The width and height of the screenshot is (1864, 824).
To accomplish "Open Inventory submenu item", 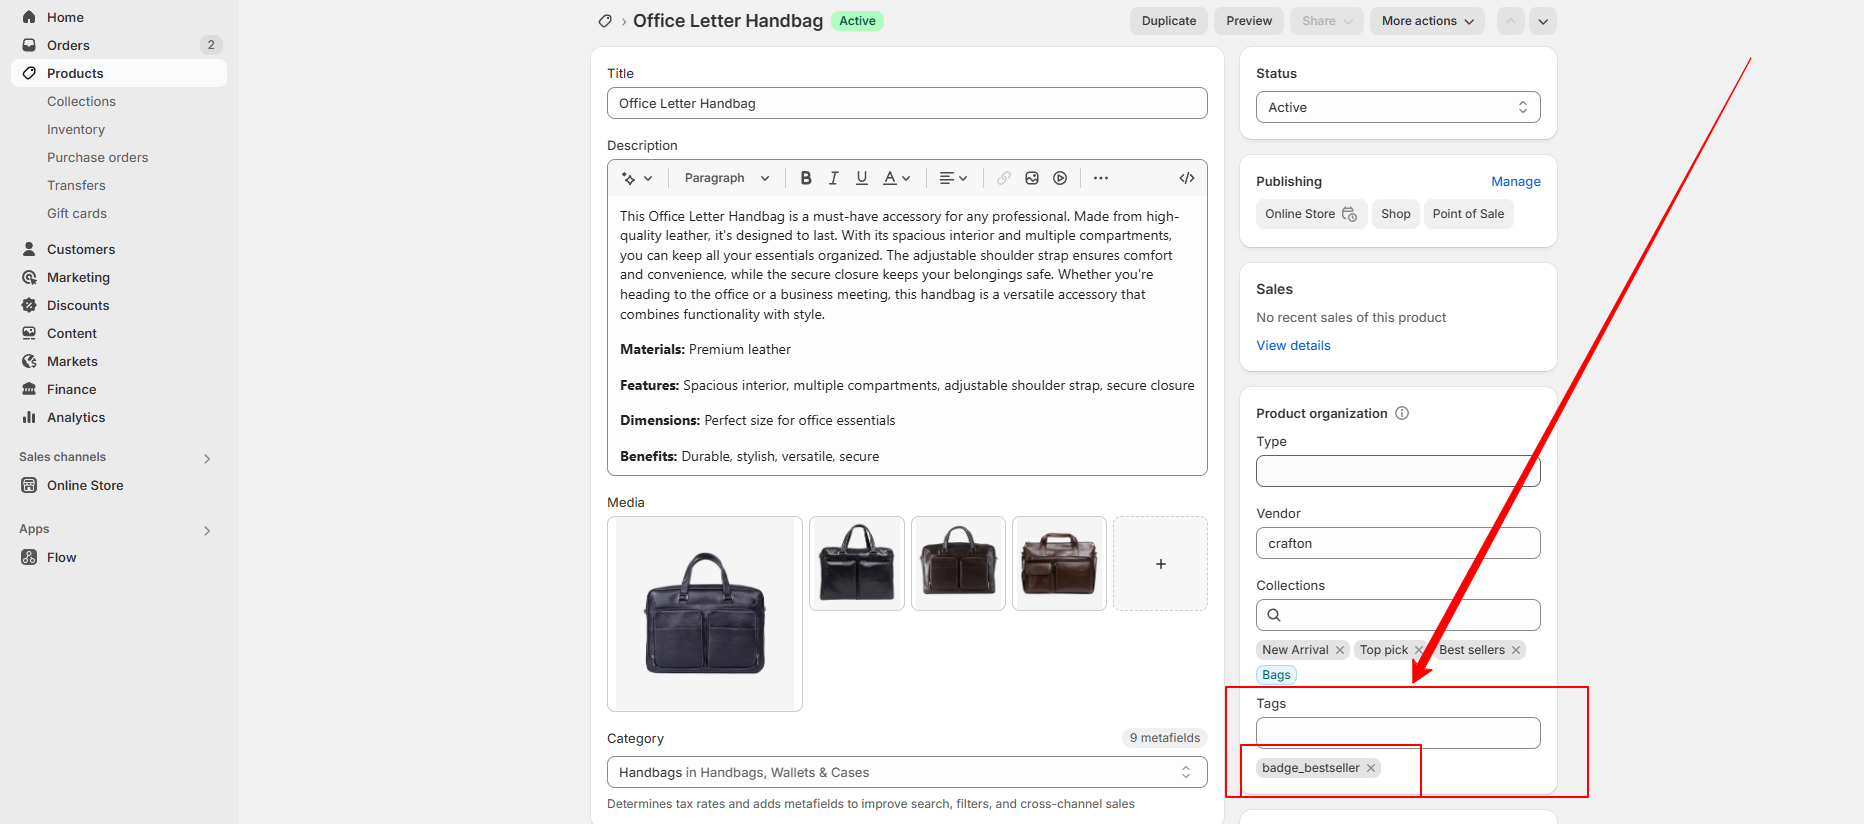I will (x=76, y=129).
